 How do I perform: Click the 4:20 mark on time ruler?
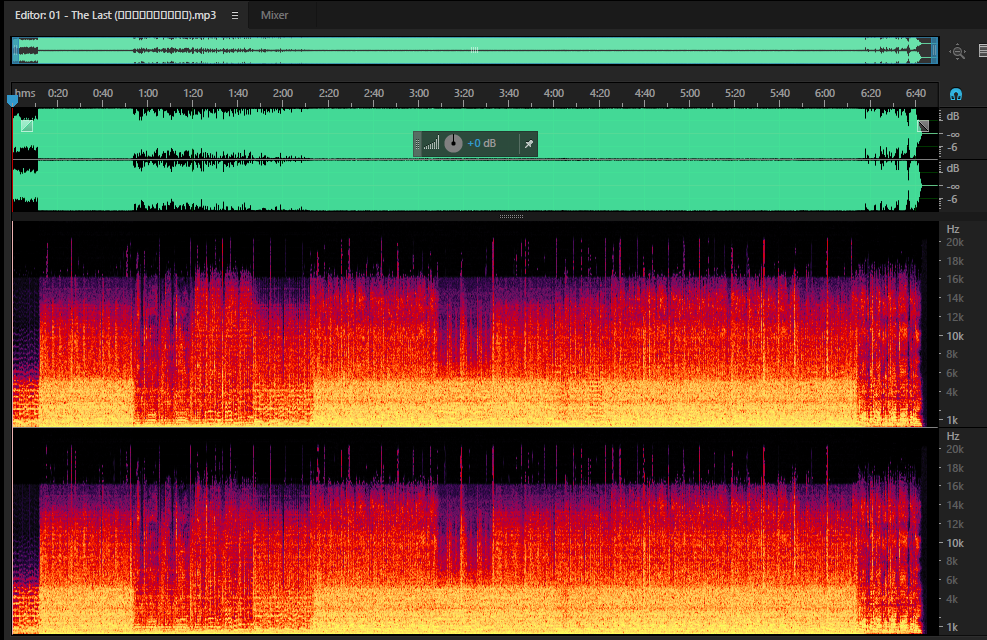599,93
